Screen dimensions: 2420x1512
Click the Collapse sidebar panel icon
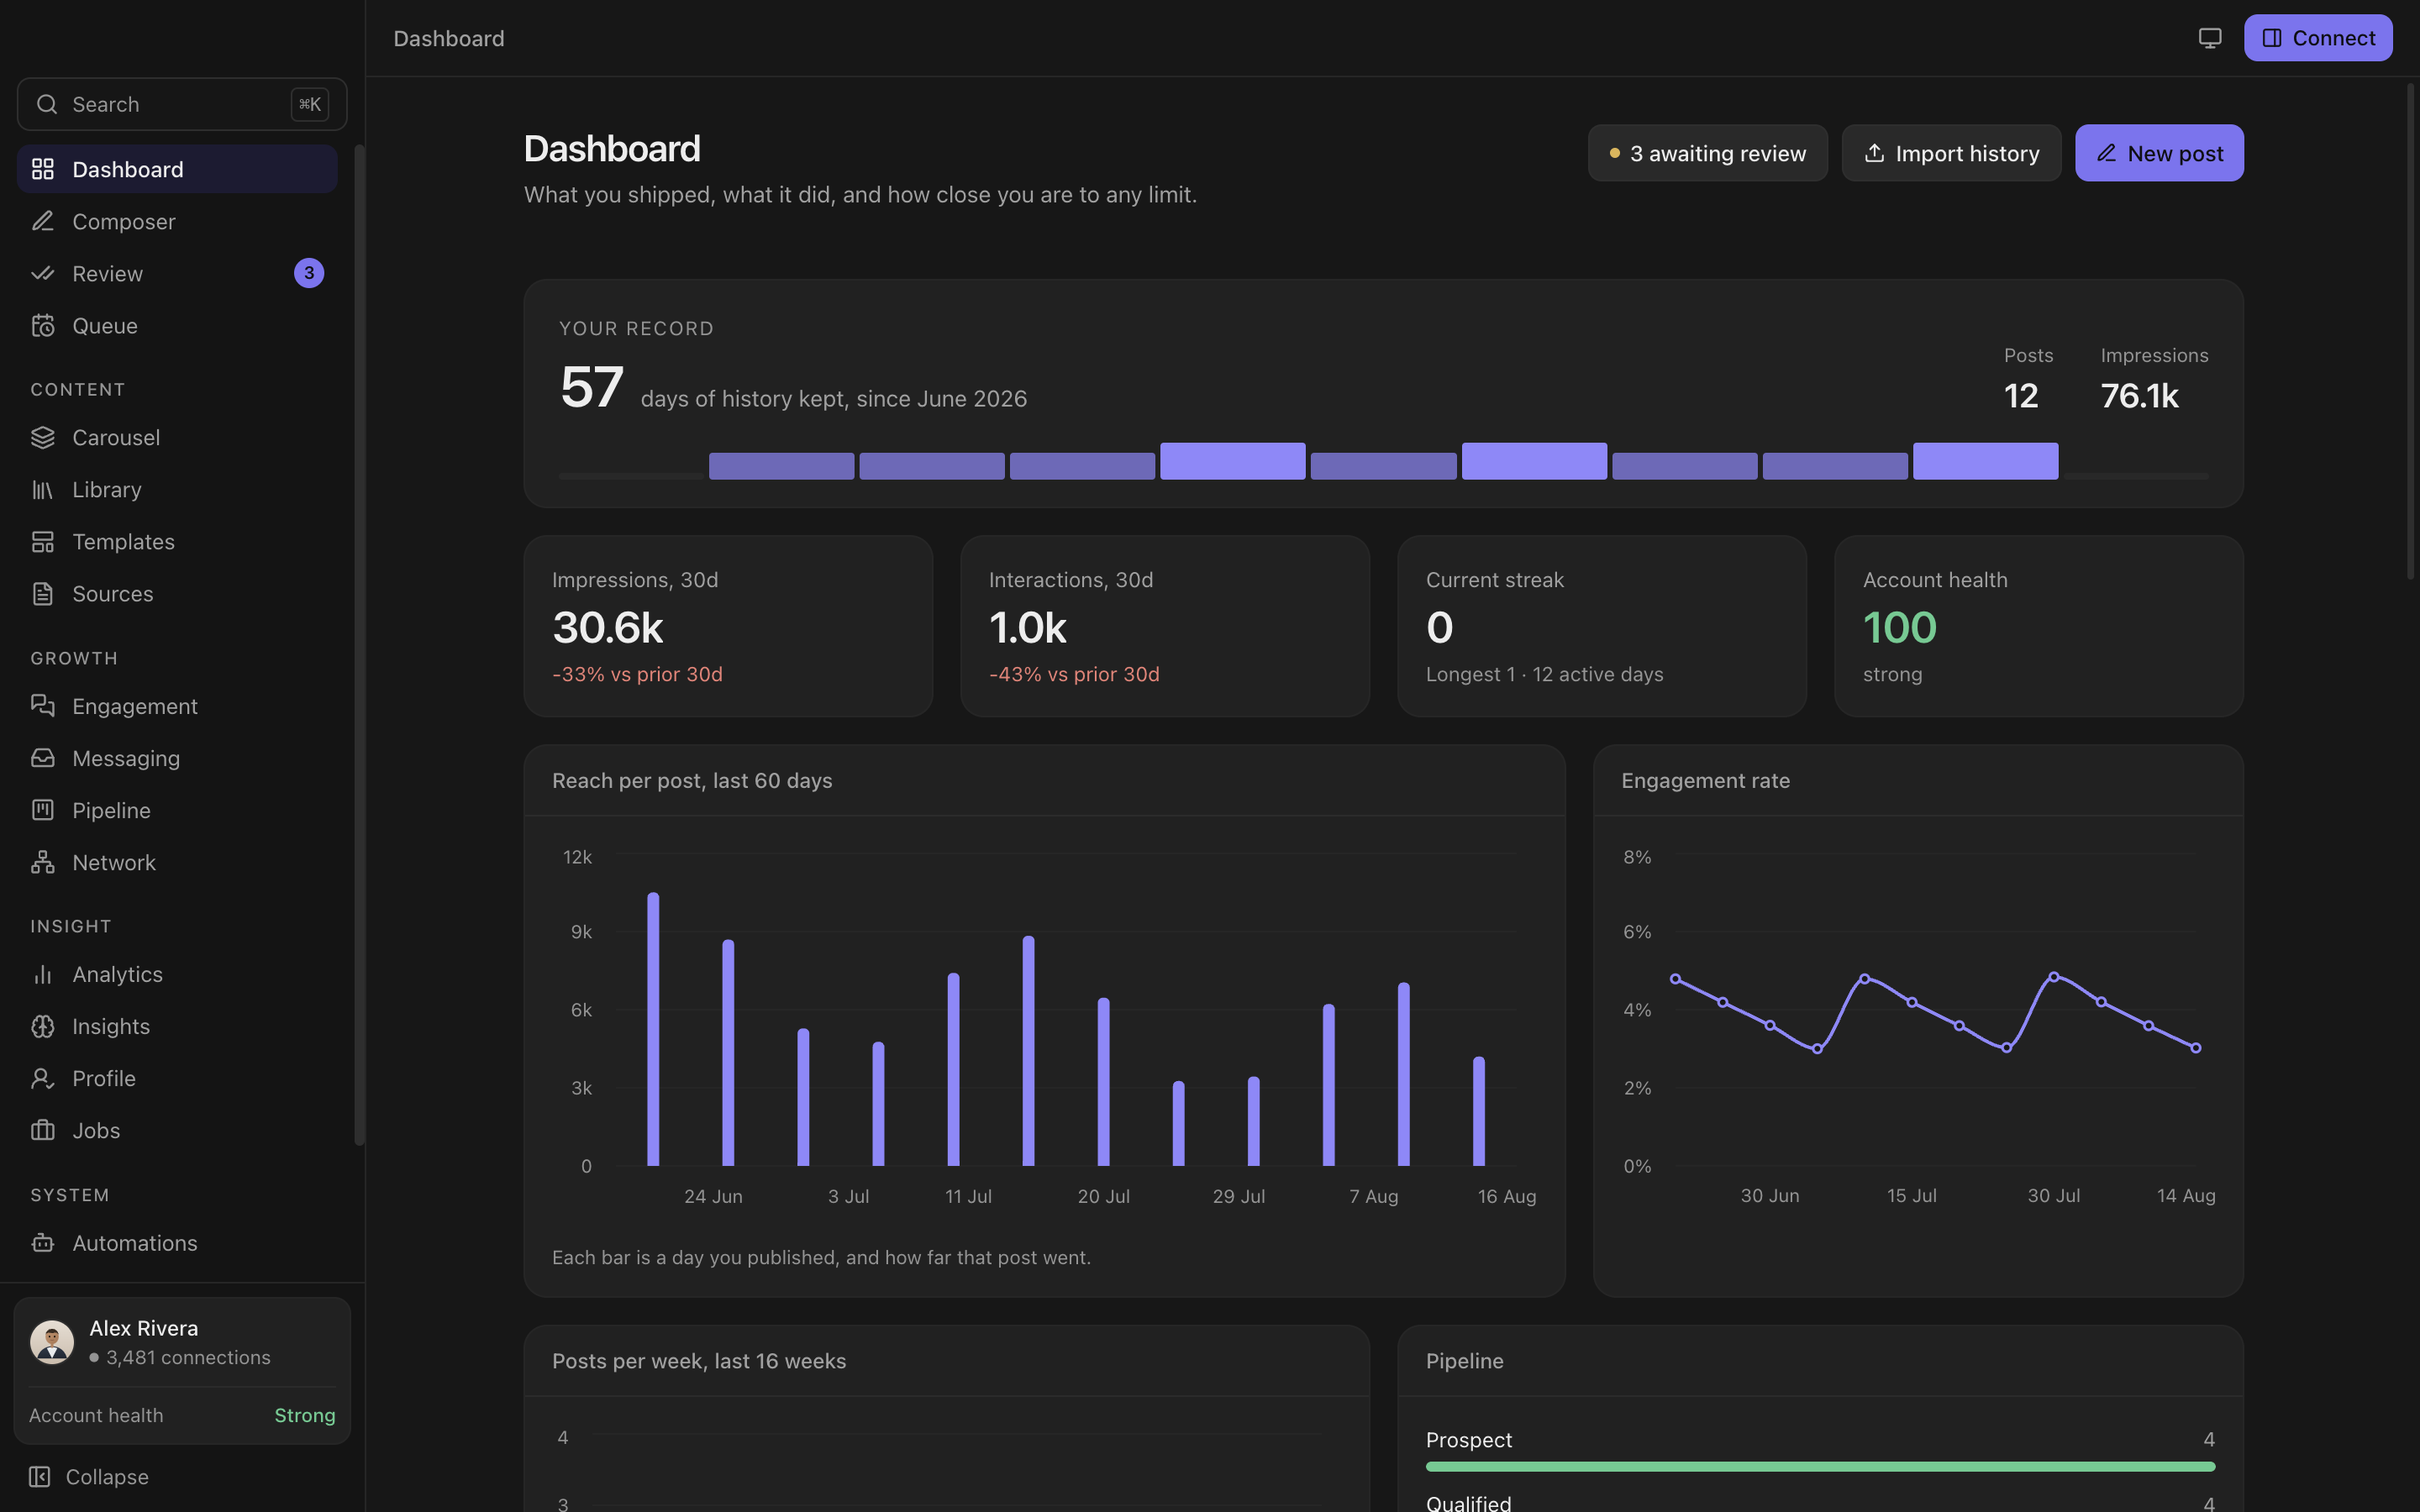coord(39,1476)
